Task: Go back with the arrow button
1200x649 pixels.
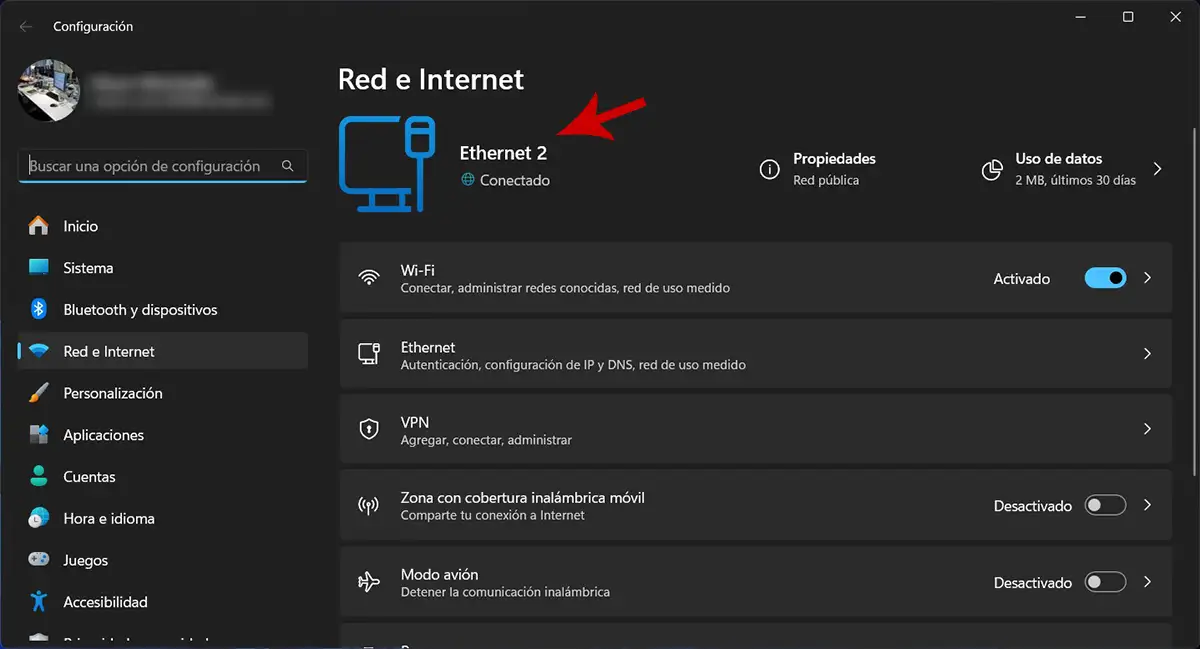Action: pos(26,27)
